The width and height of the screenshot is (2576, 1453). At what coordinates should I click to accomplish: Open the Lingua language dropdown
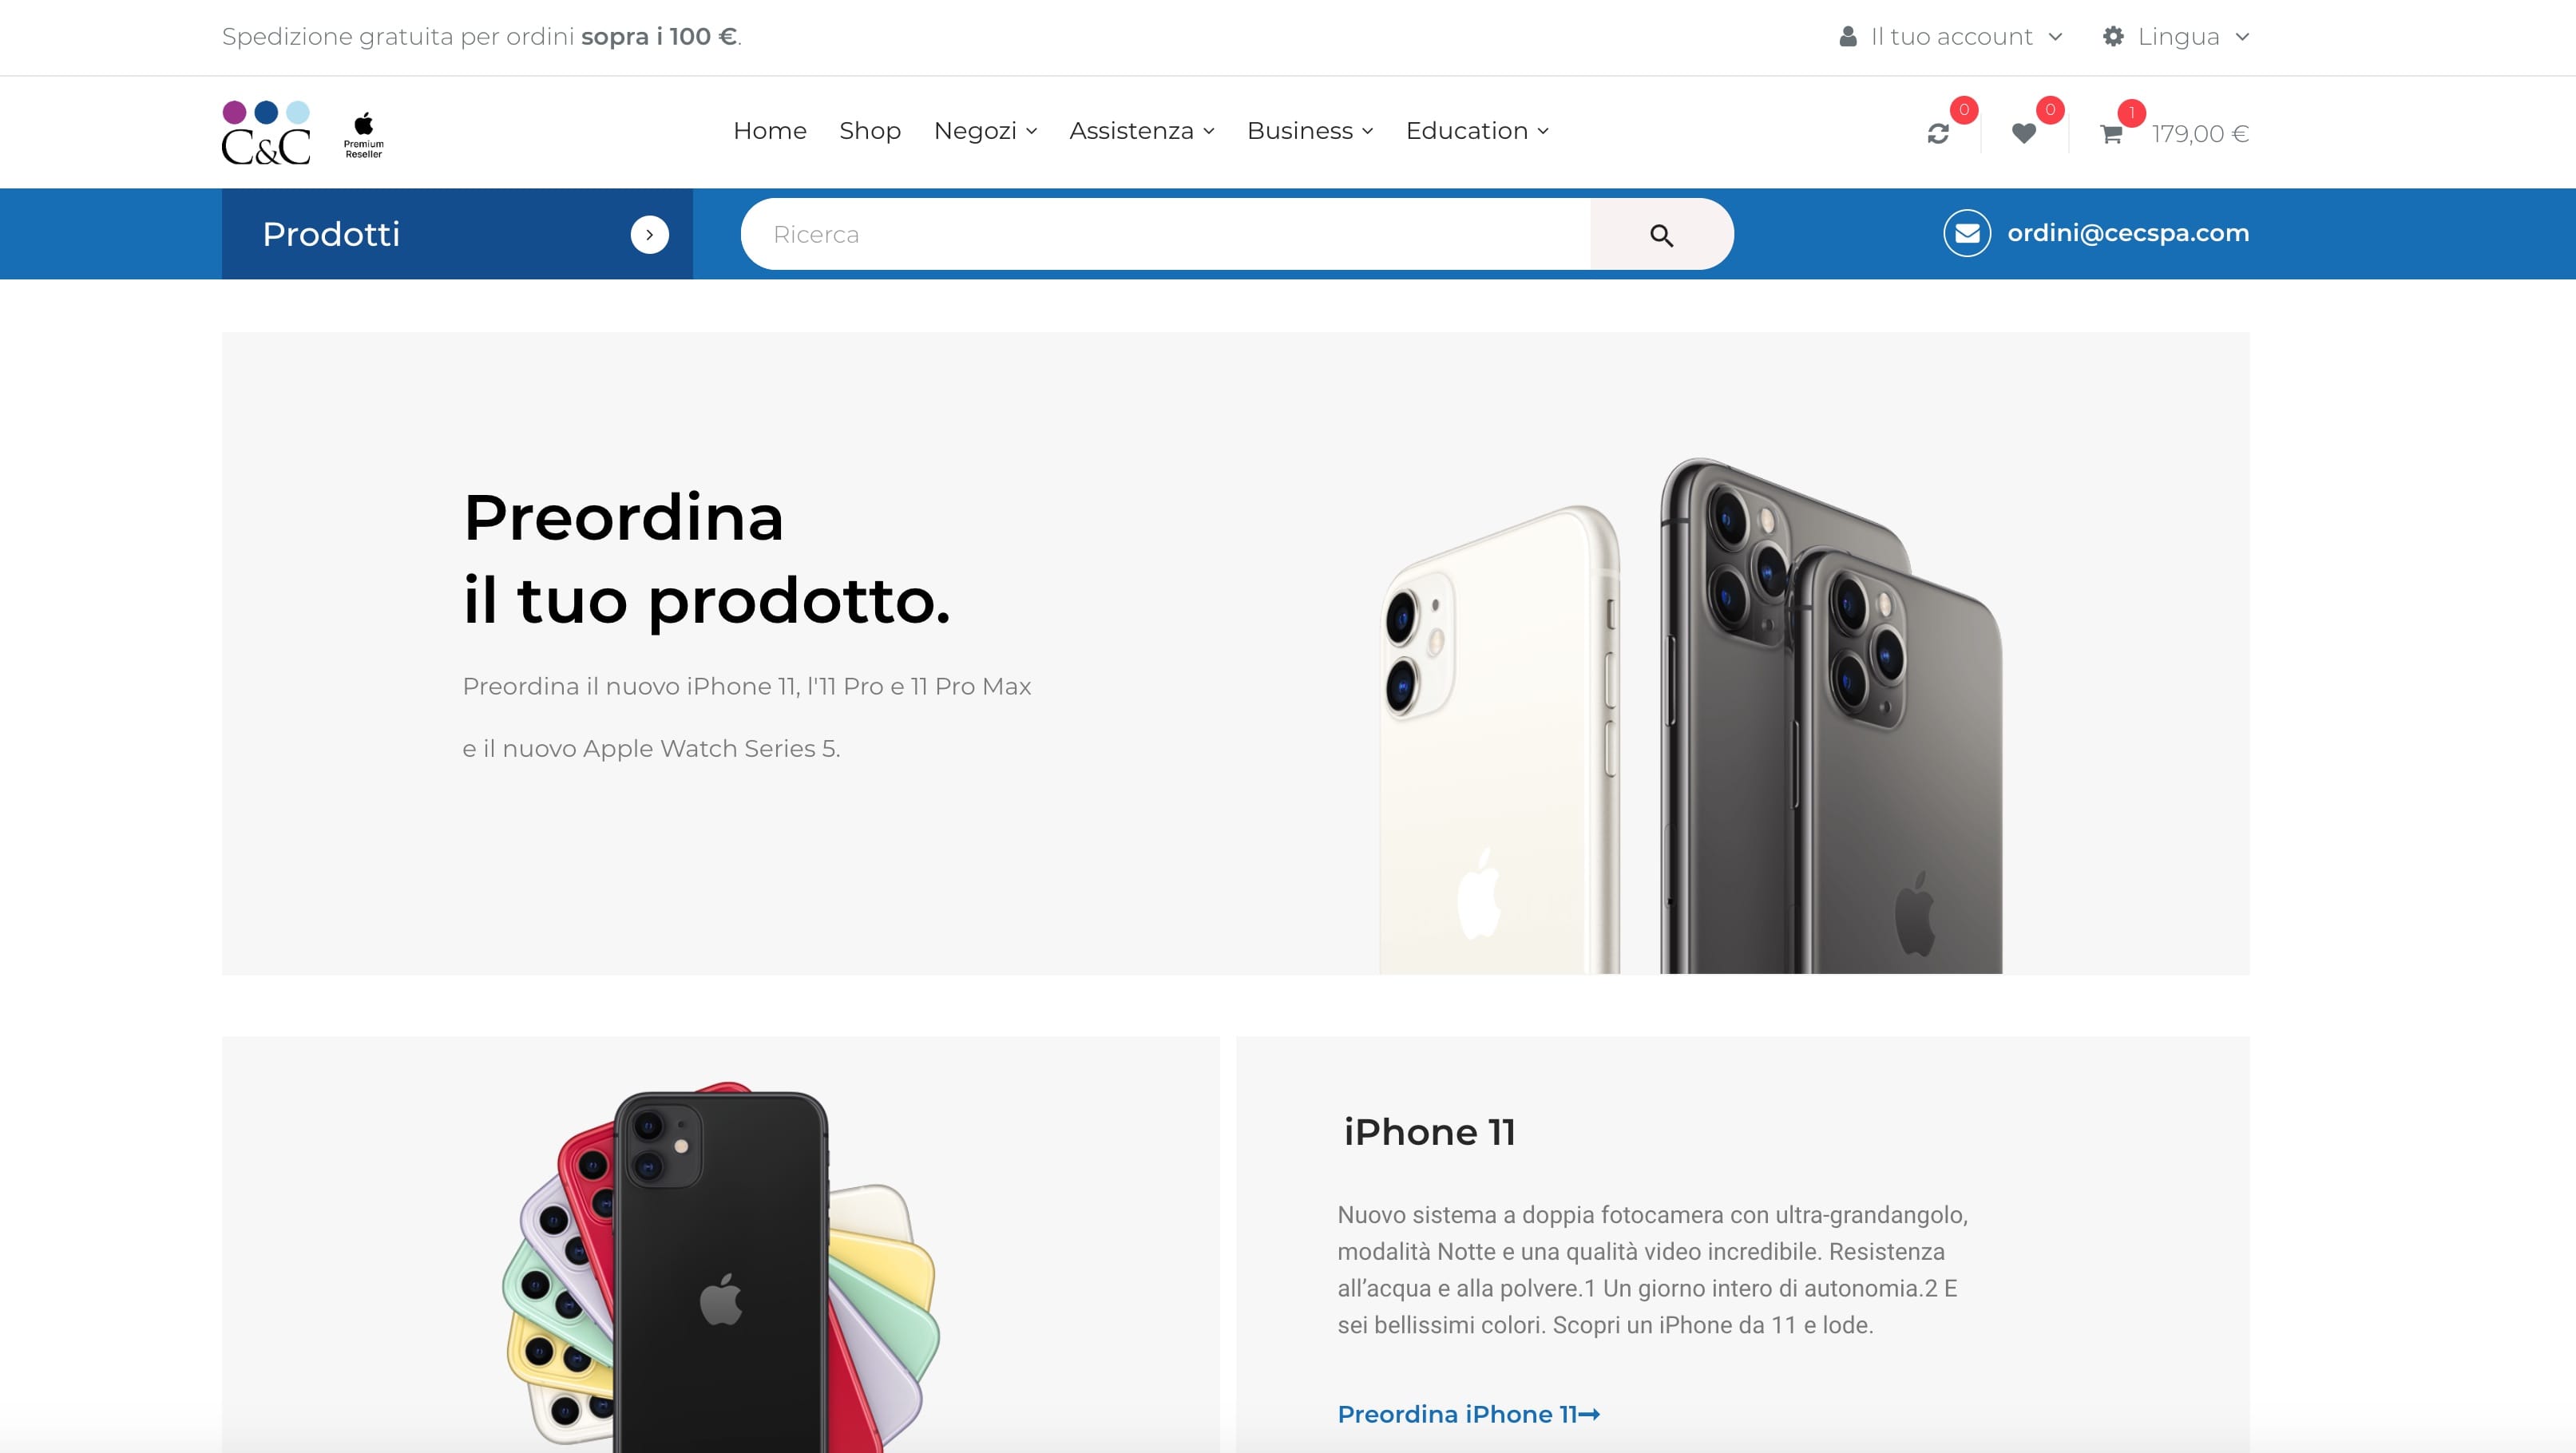click(2176, 37)
